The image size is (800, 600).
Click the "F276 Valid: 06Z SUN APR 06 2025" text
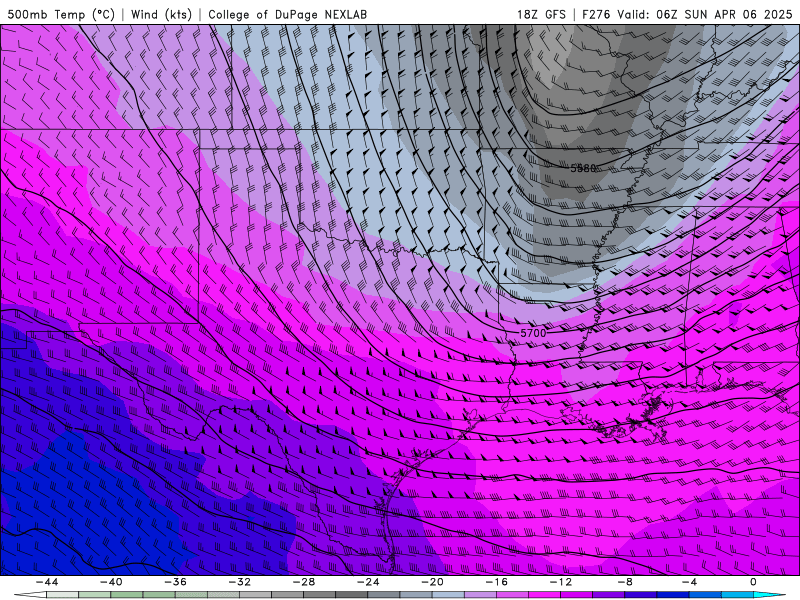[687, 14]
